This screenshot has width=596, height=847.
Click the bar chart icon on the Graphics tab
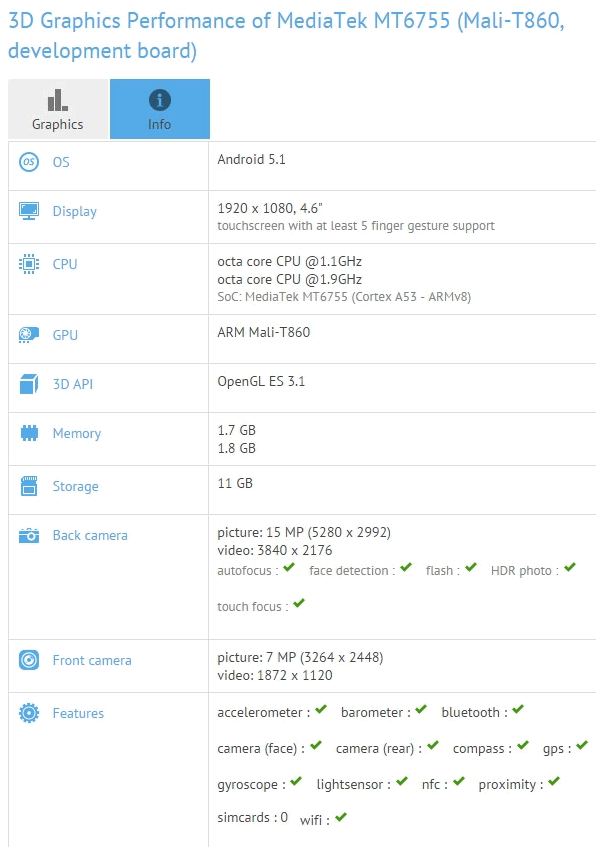click(x=57, y=100)
